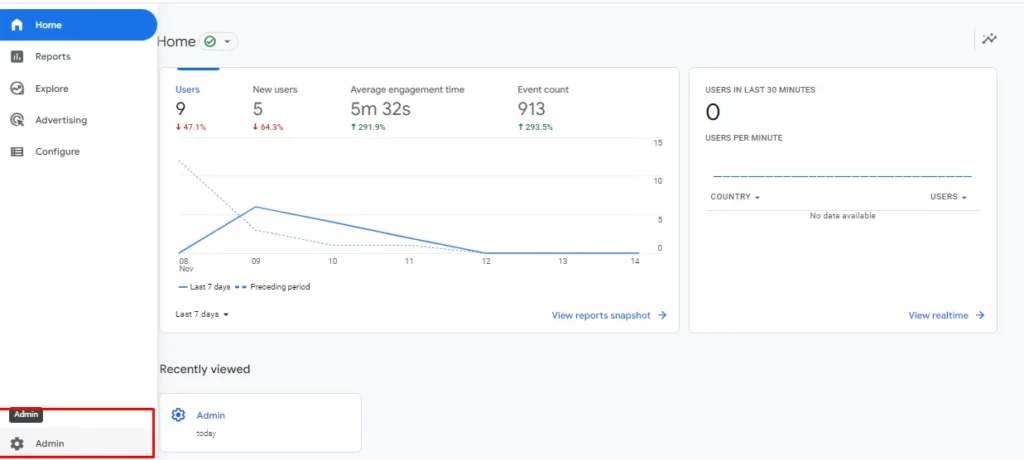This screenshot has height=460, width=1024.
Task: Open the COUNTRY dimension dropdown
Action: tap(735, 197)
